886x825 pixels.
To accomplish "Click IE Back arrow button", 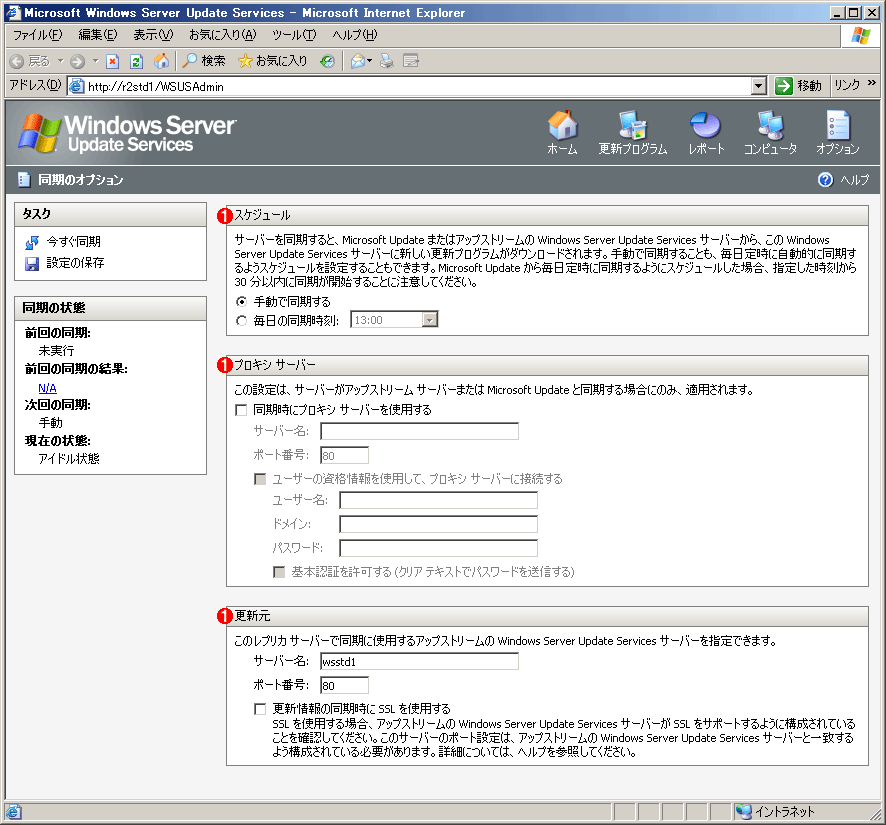I will click(17, 61).
